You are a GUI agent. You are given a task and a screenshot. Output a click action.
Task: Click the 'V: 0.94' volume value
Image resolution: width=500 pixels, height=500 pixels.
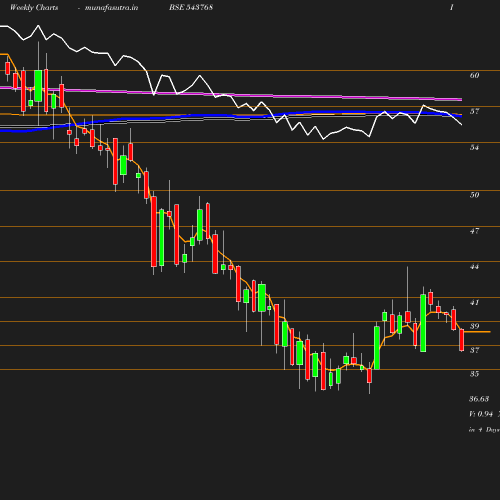pos(481,414)
